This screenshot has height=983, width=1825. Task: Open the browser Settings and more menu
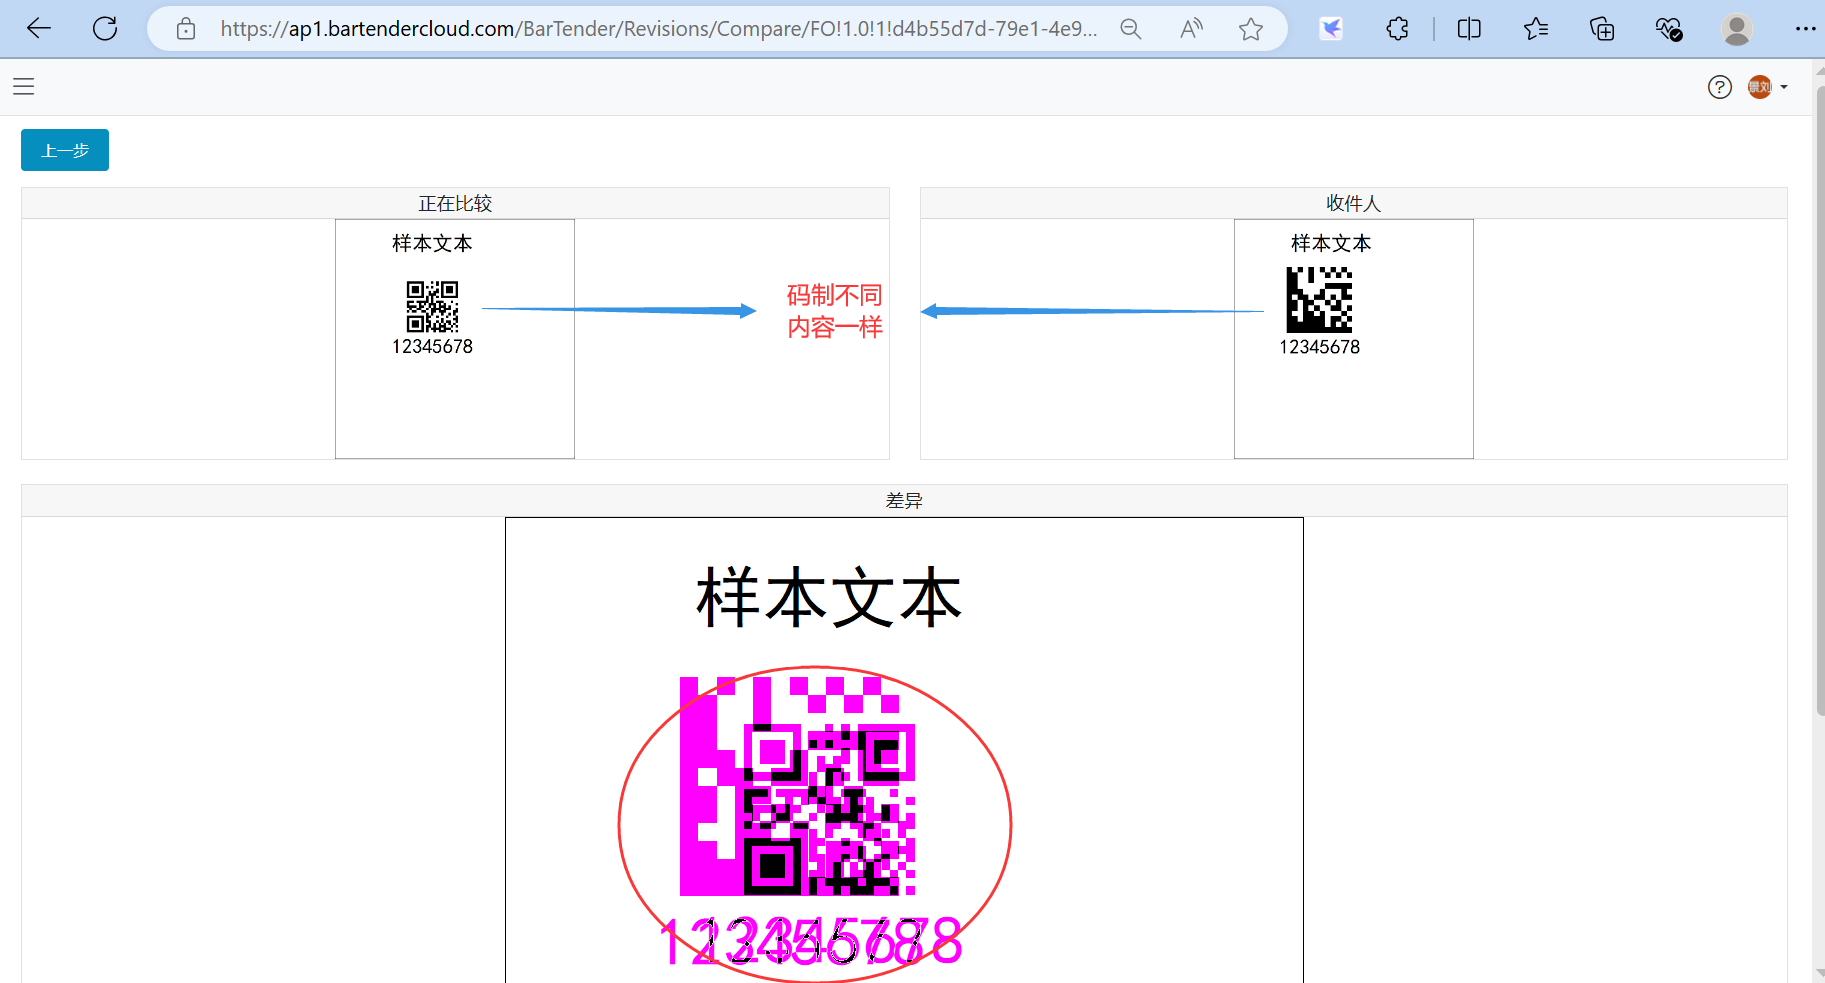[1805, 29]
